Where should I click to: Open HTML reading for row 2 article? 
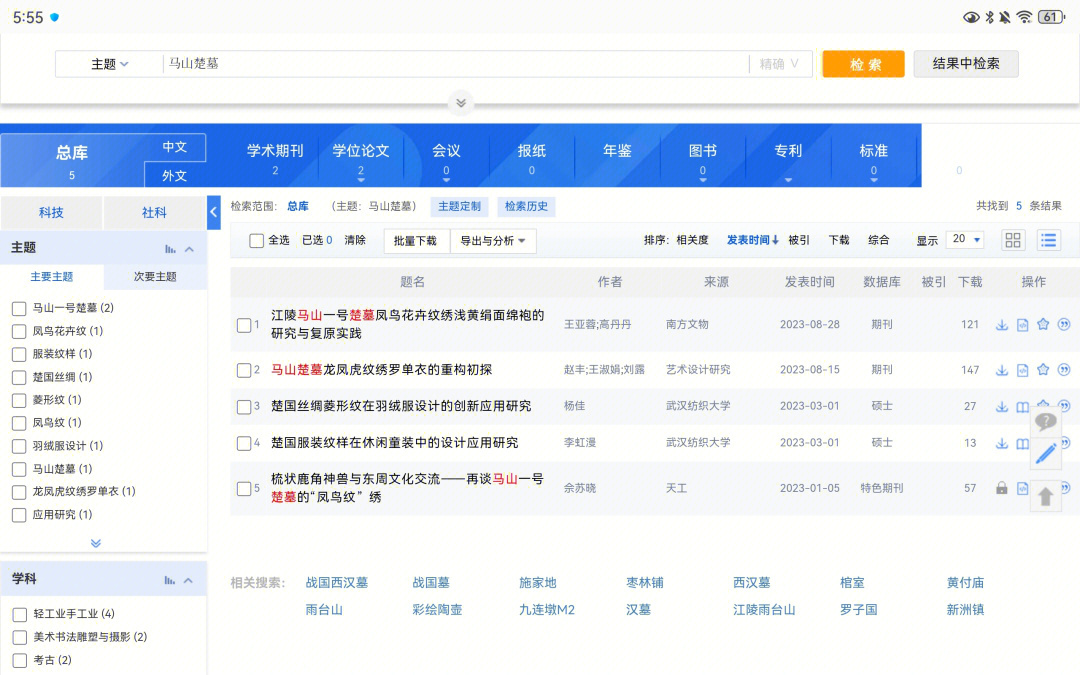(1022, 370)
